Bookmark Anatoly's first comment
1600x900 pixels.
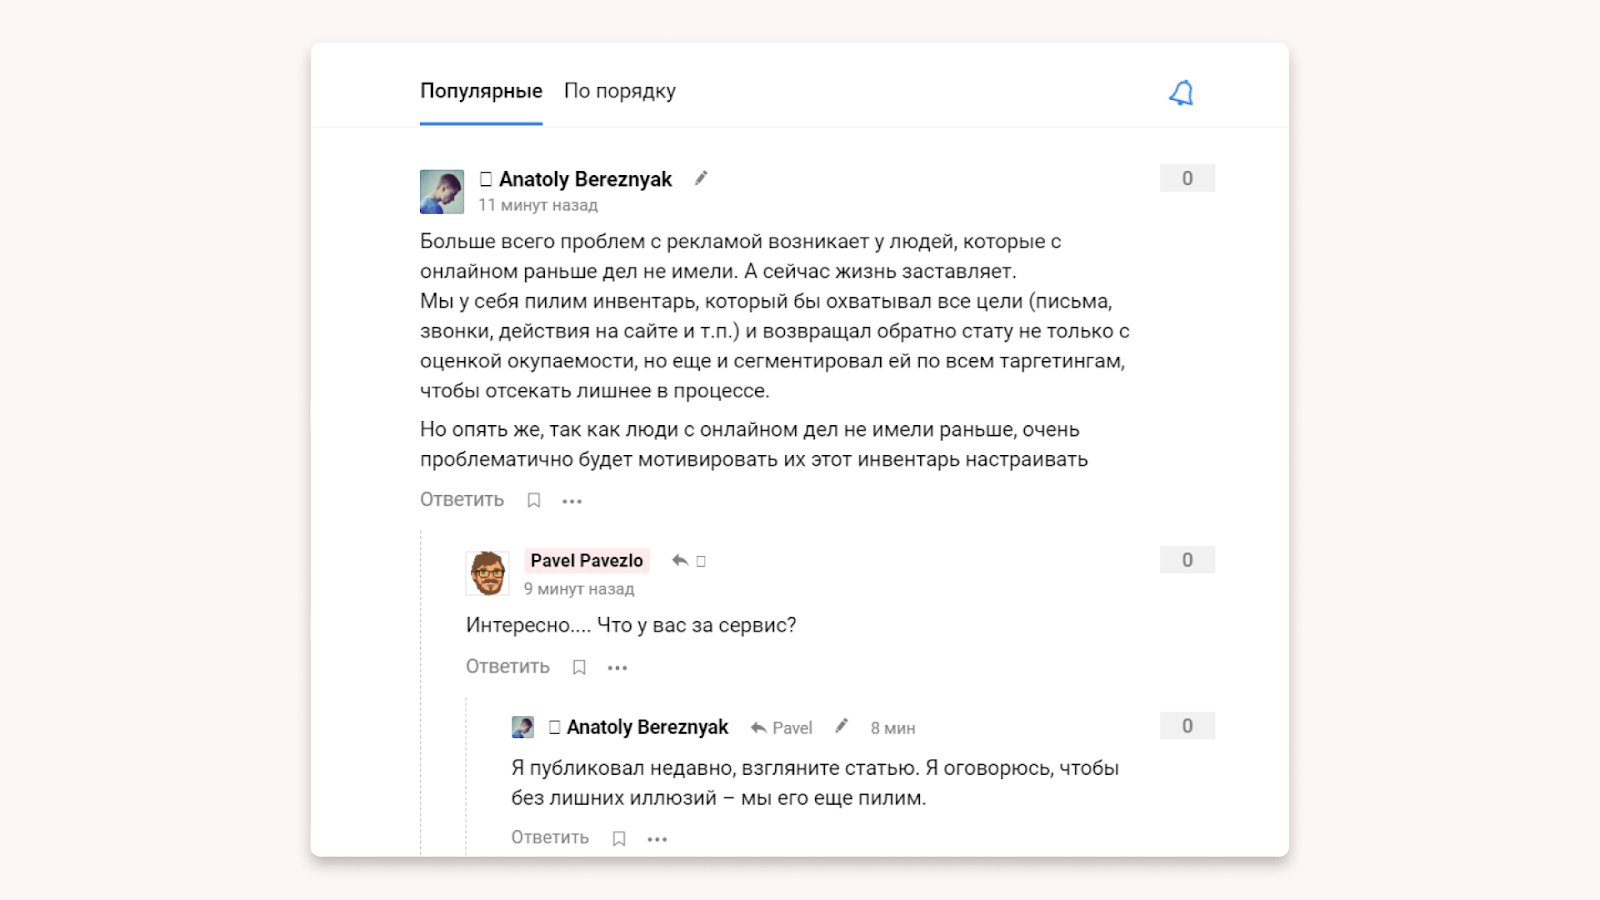point(534,500)
